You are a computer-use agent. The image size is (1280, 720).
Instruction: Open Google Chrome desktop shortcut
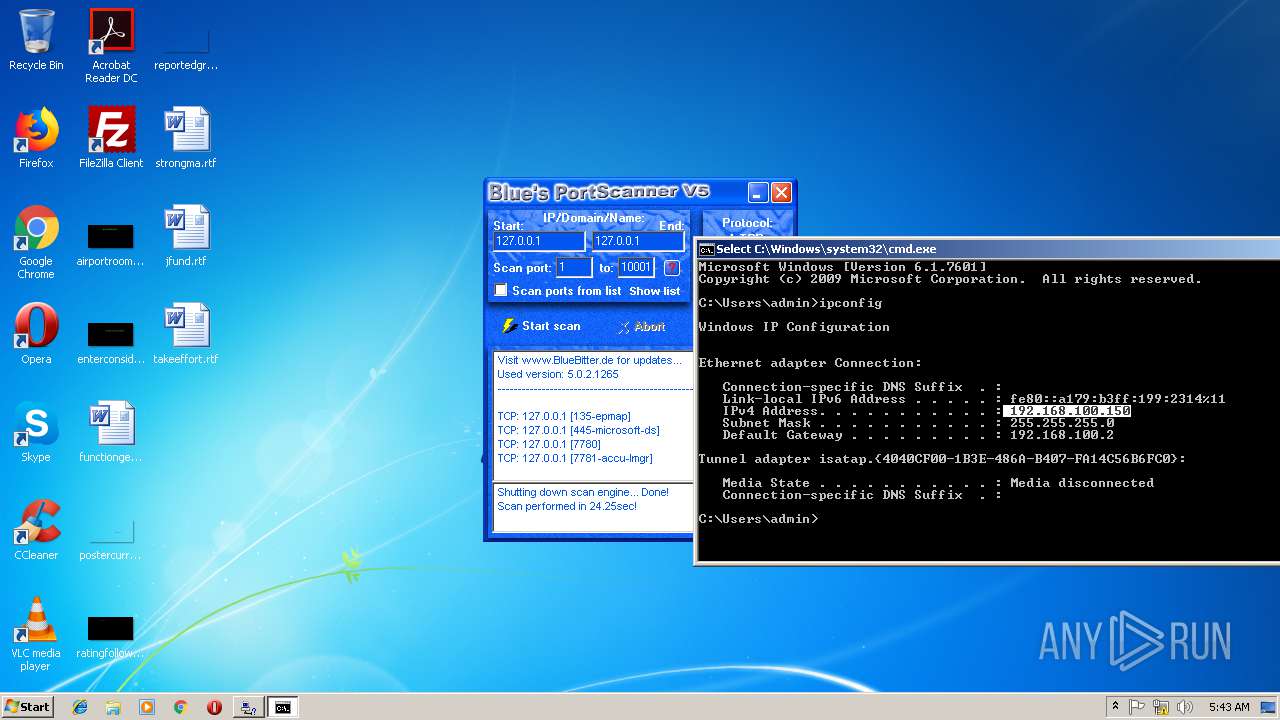coord(36,242)
